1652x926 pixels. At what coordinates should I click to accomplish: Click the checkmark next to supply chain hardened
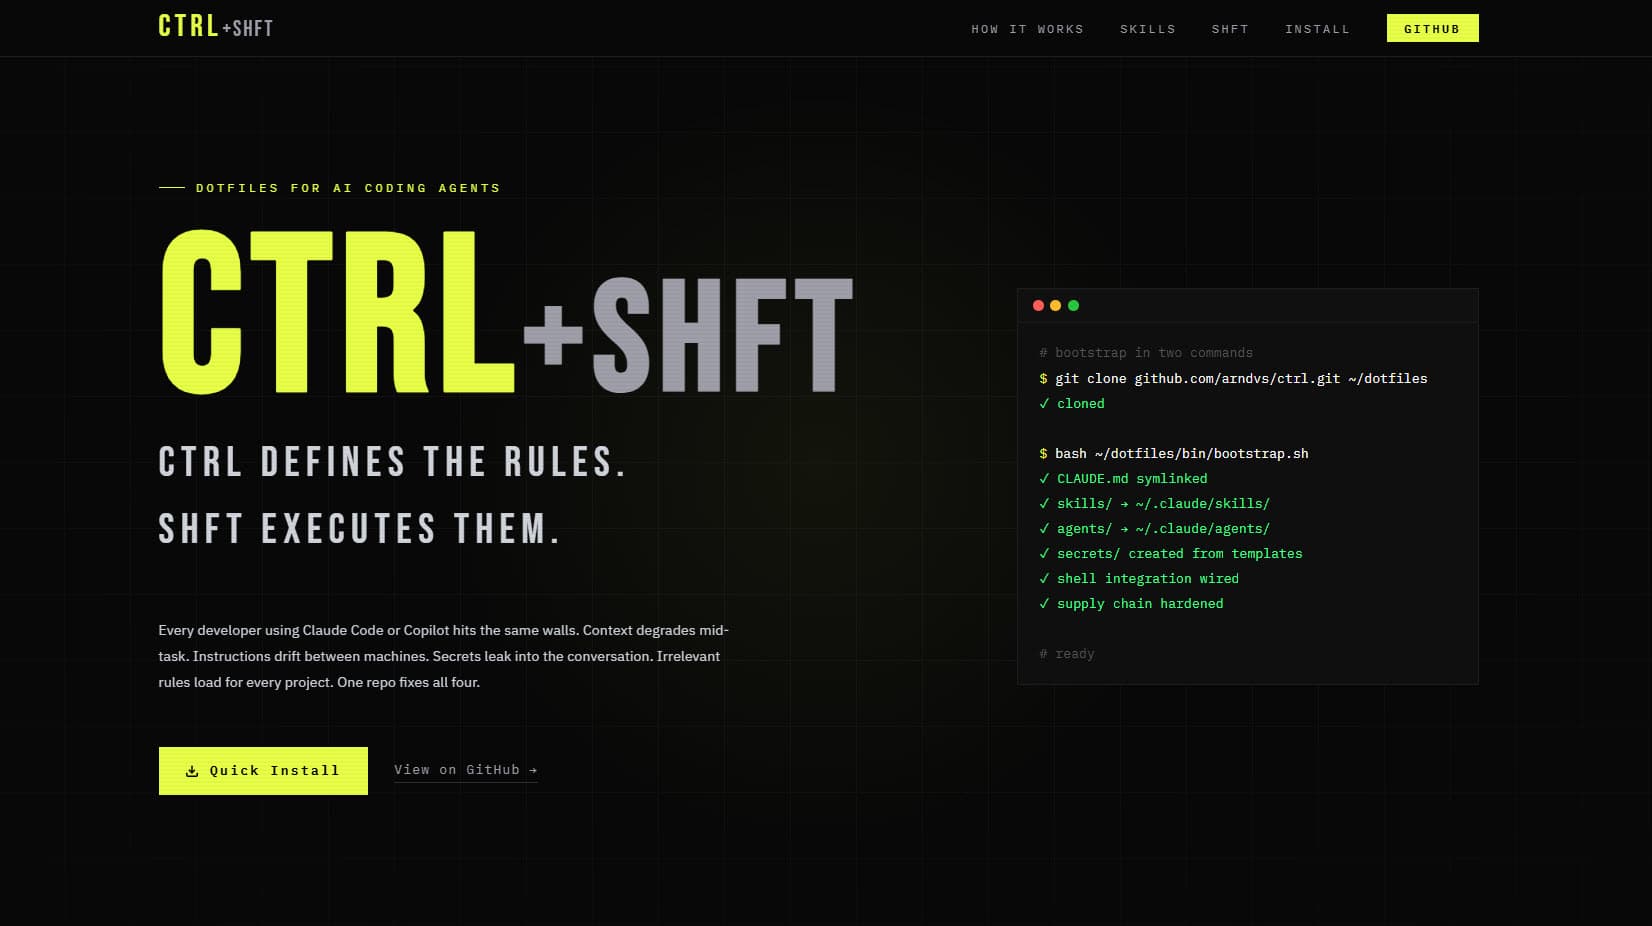(1044, 603)
